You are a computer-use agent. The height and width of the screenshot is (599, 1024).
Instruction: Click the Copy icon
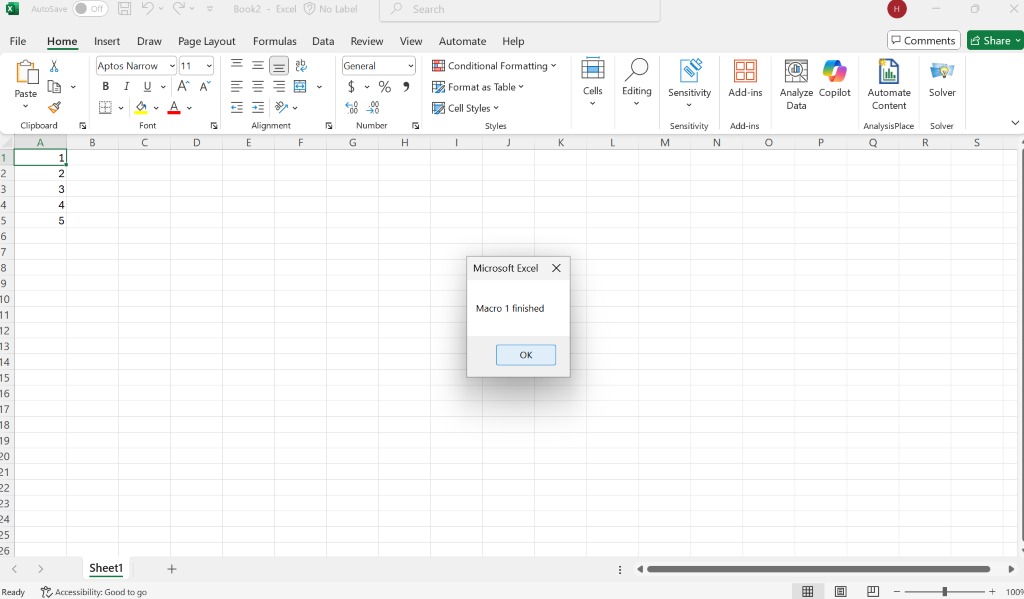coord(54,86)
